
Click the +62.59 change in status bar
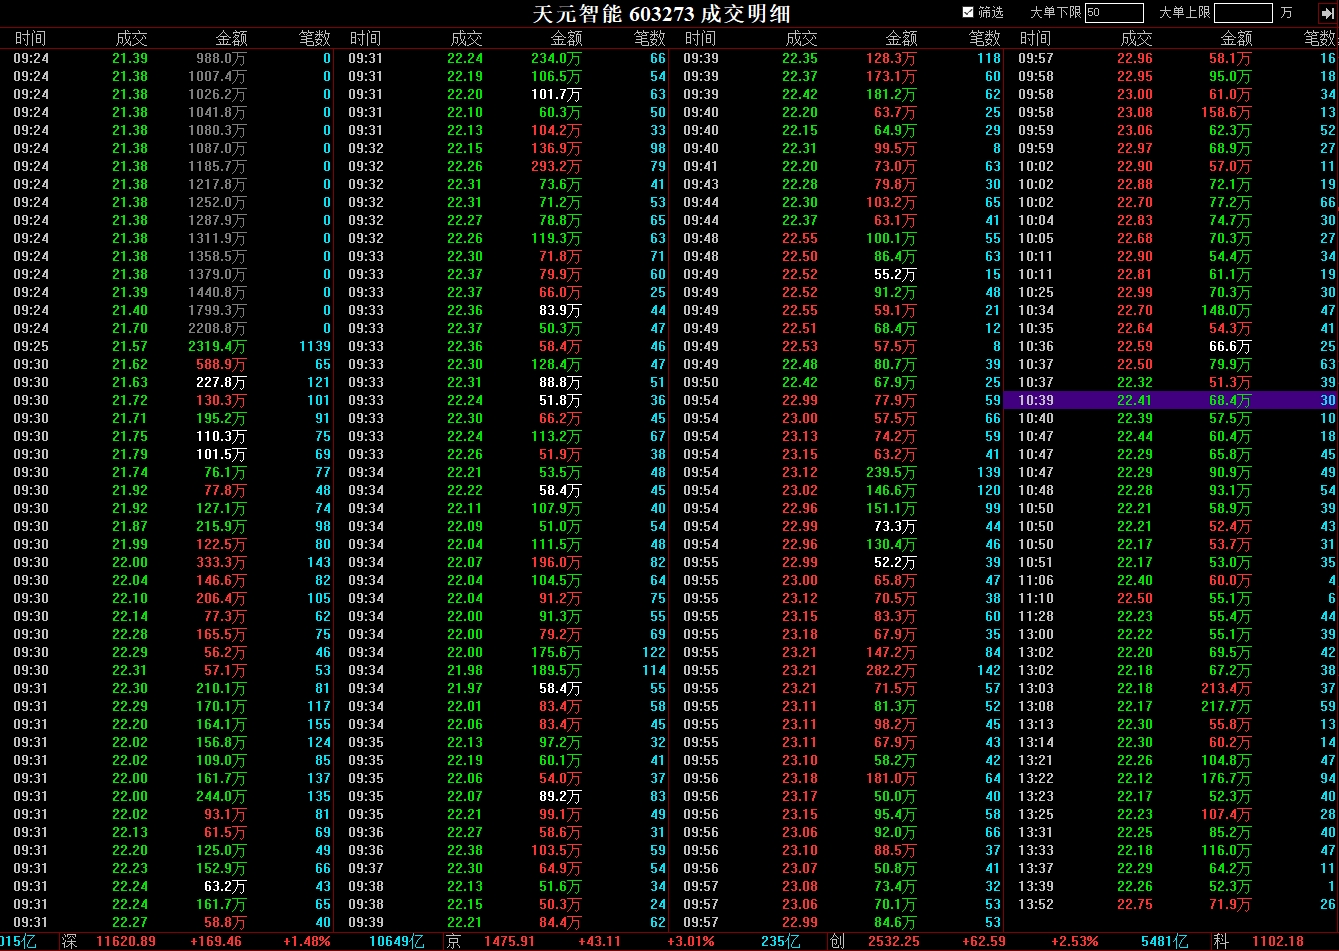click(982, 942)
